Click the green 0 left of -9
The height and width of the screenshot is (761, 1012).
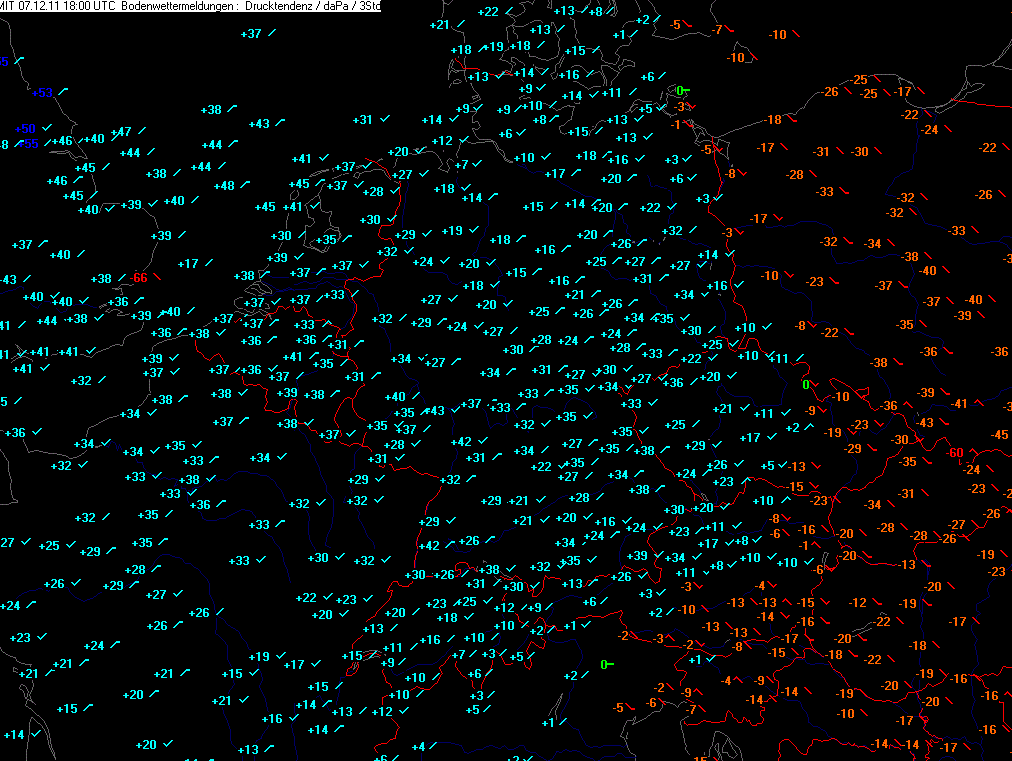[x=805, y=385]
